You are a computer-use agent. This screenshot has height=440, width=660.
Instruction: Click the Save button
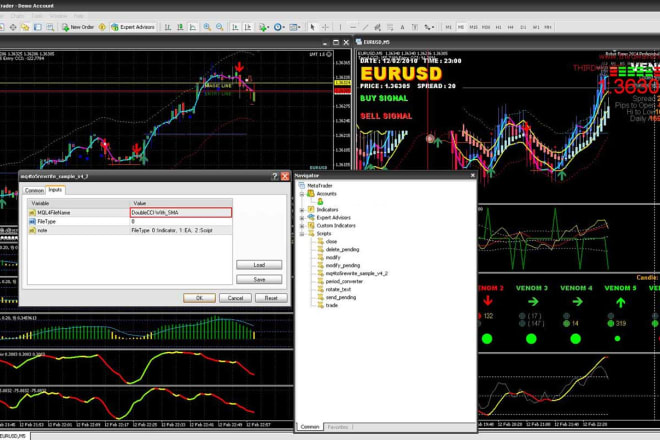click(x=259, y=280)
